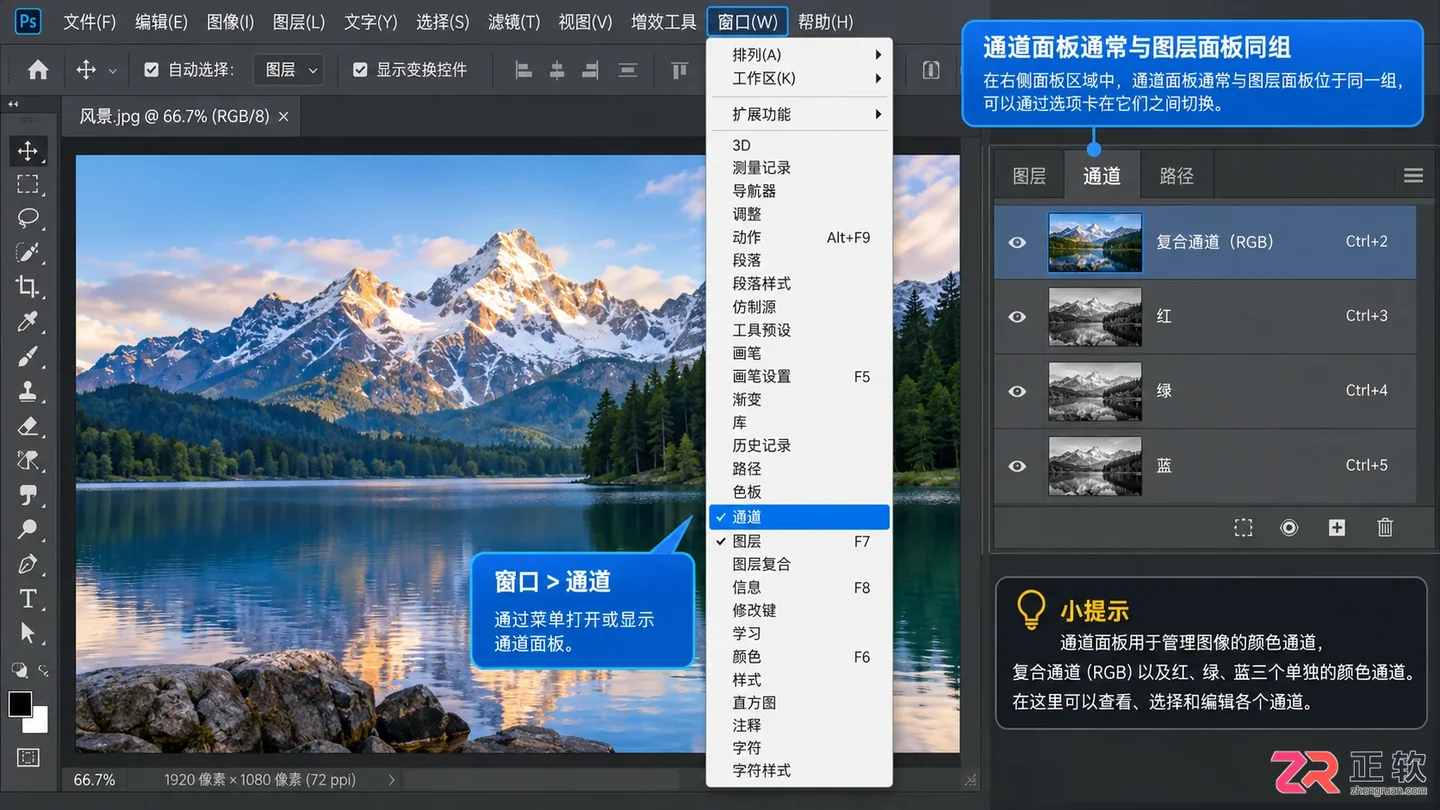This screenshot has width=1440, height=810.
Task: Select the Smudge/healing tool below eraser
Action: (27, 460)
